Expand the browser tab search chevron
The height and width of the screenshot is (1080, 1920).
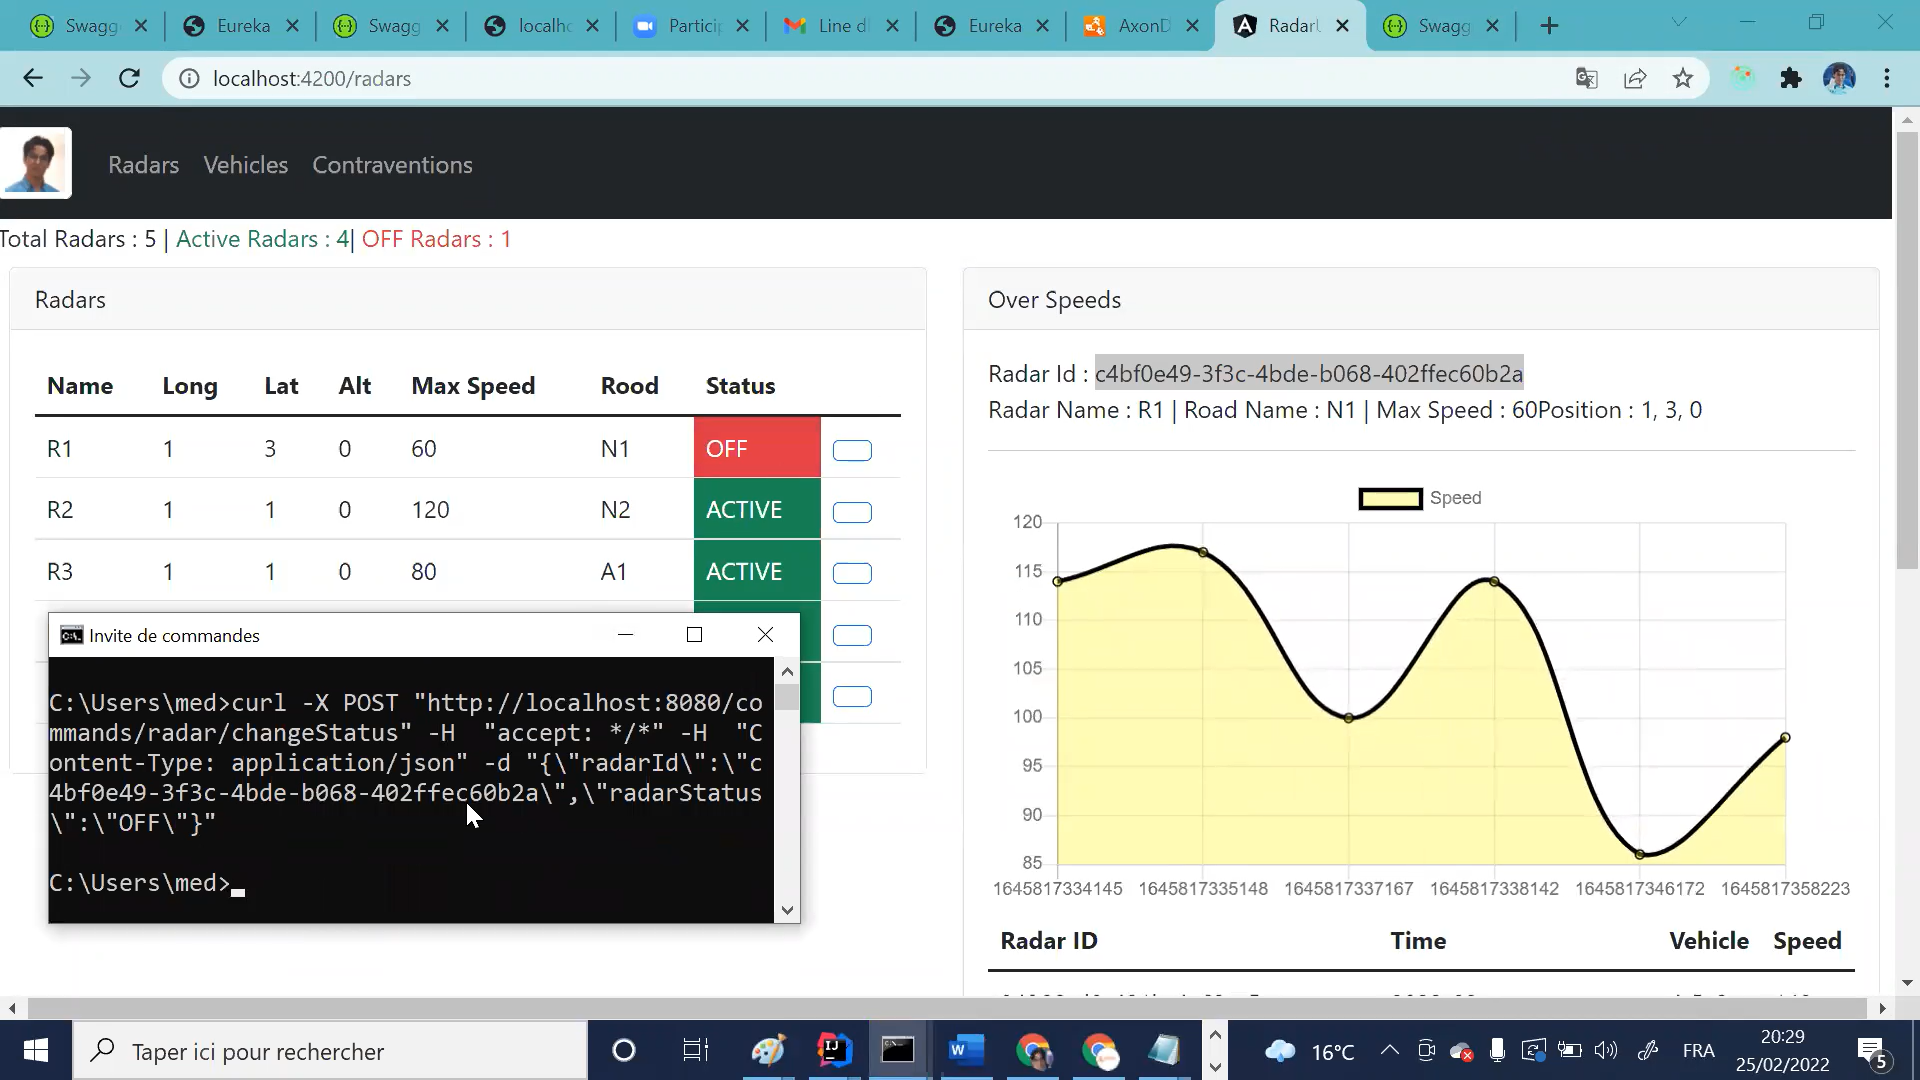(1679, 23)
